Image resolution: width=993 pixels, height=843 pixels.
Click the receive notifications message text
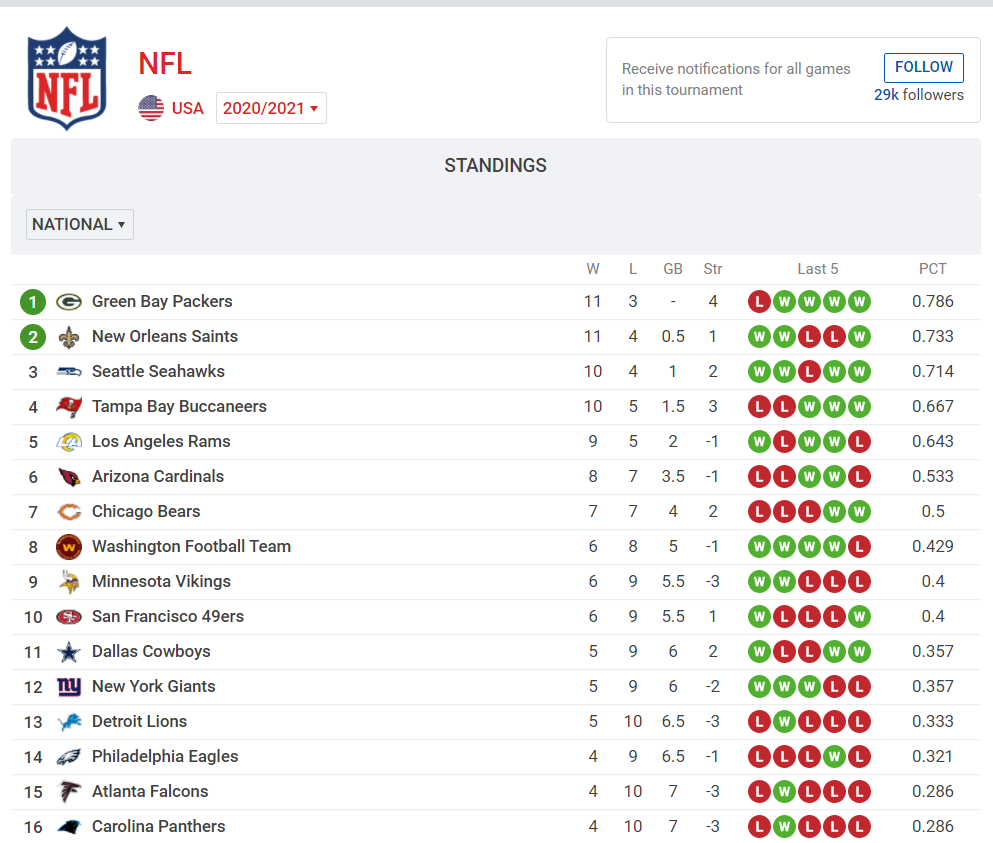coord(736,79)
